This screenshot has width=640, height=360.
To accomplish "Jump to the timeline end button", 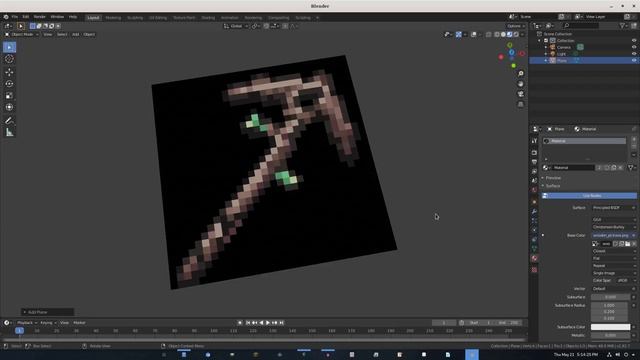I will point(282,323).
